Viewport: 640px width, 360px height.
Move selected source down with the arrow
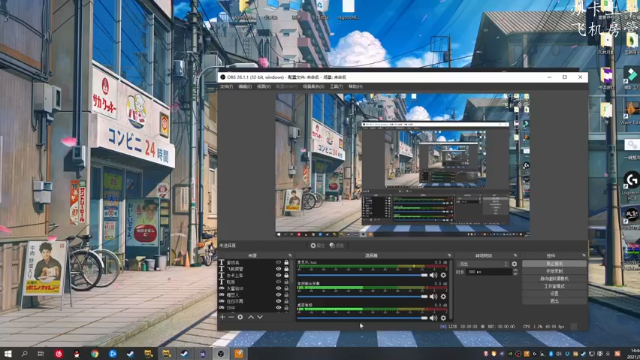click(260, 317)
